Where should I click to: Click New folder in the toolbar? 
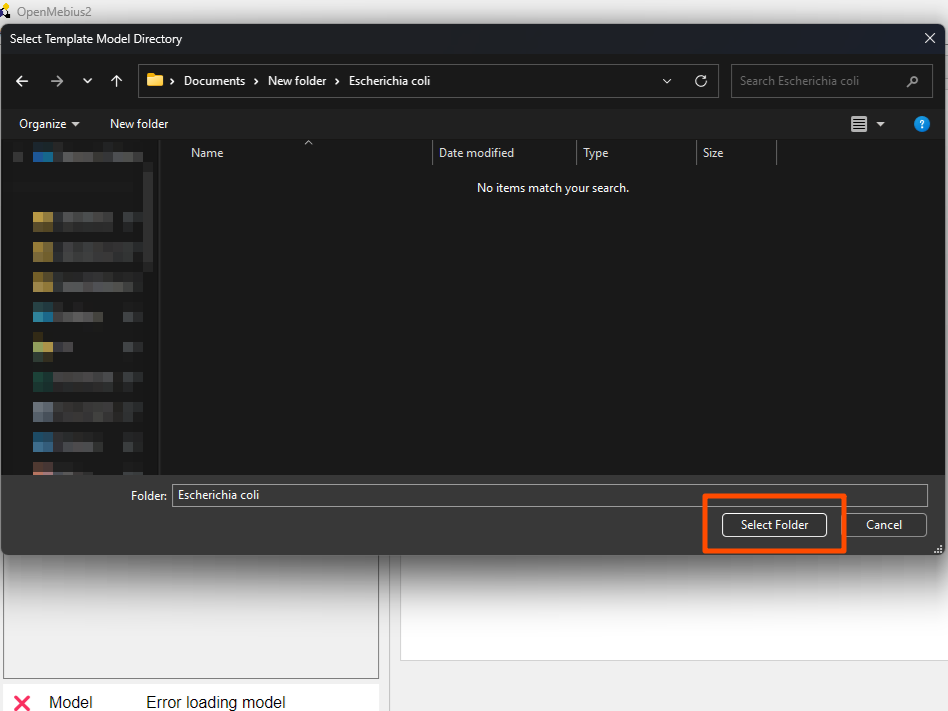point(138,123)
